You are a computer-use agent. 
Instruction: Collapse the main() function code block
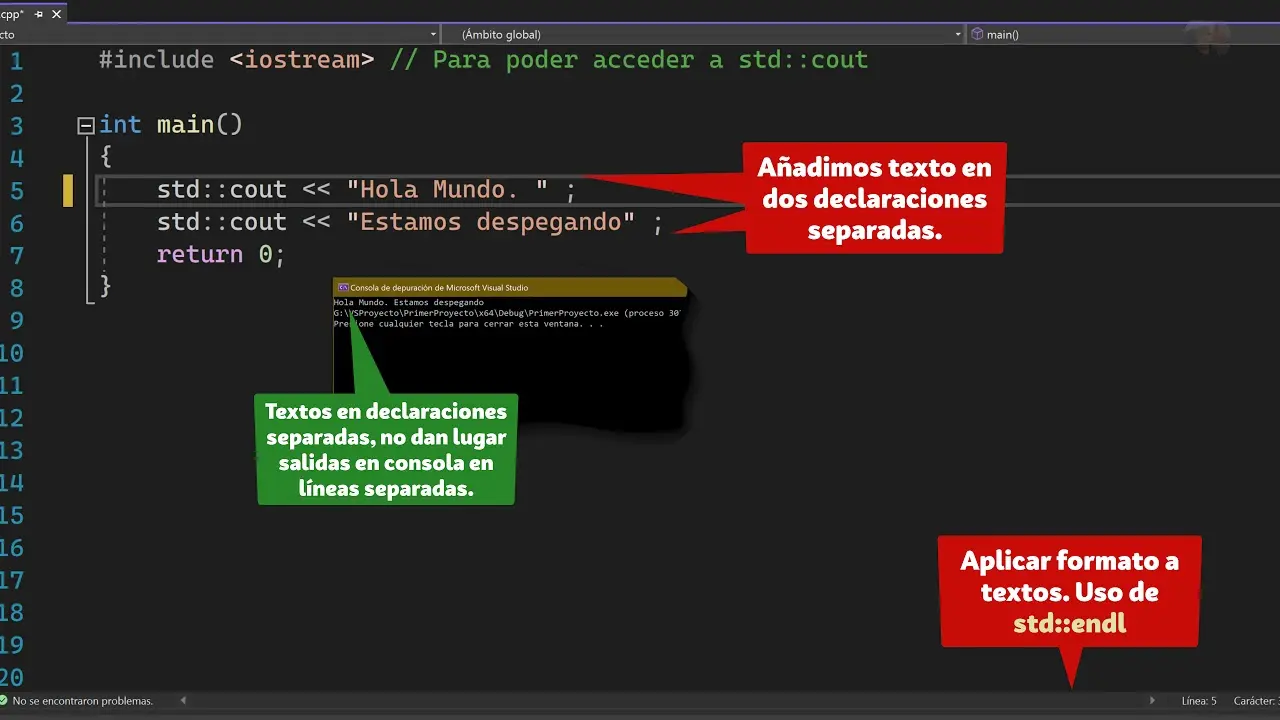tap(85, 125)
